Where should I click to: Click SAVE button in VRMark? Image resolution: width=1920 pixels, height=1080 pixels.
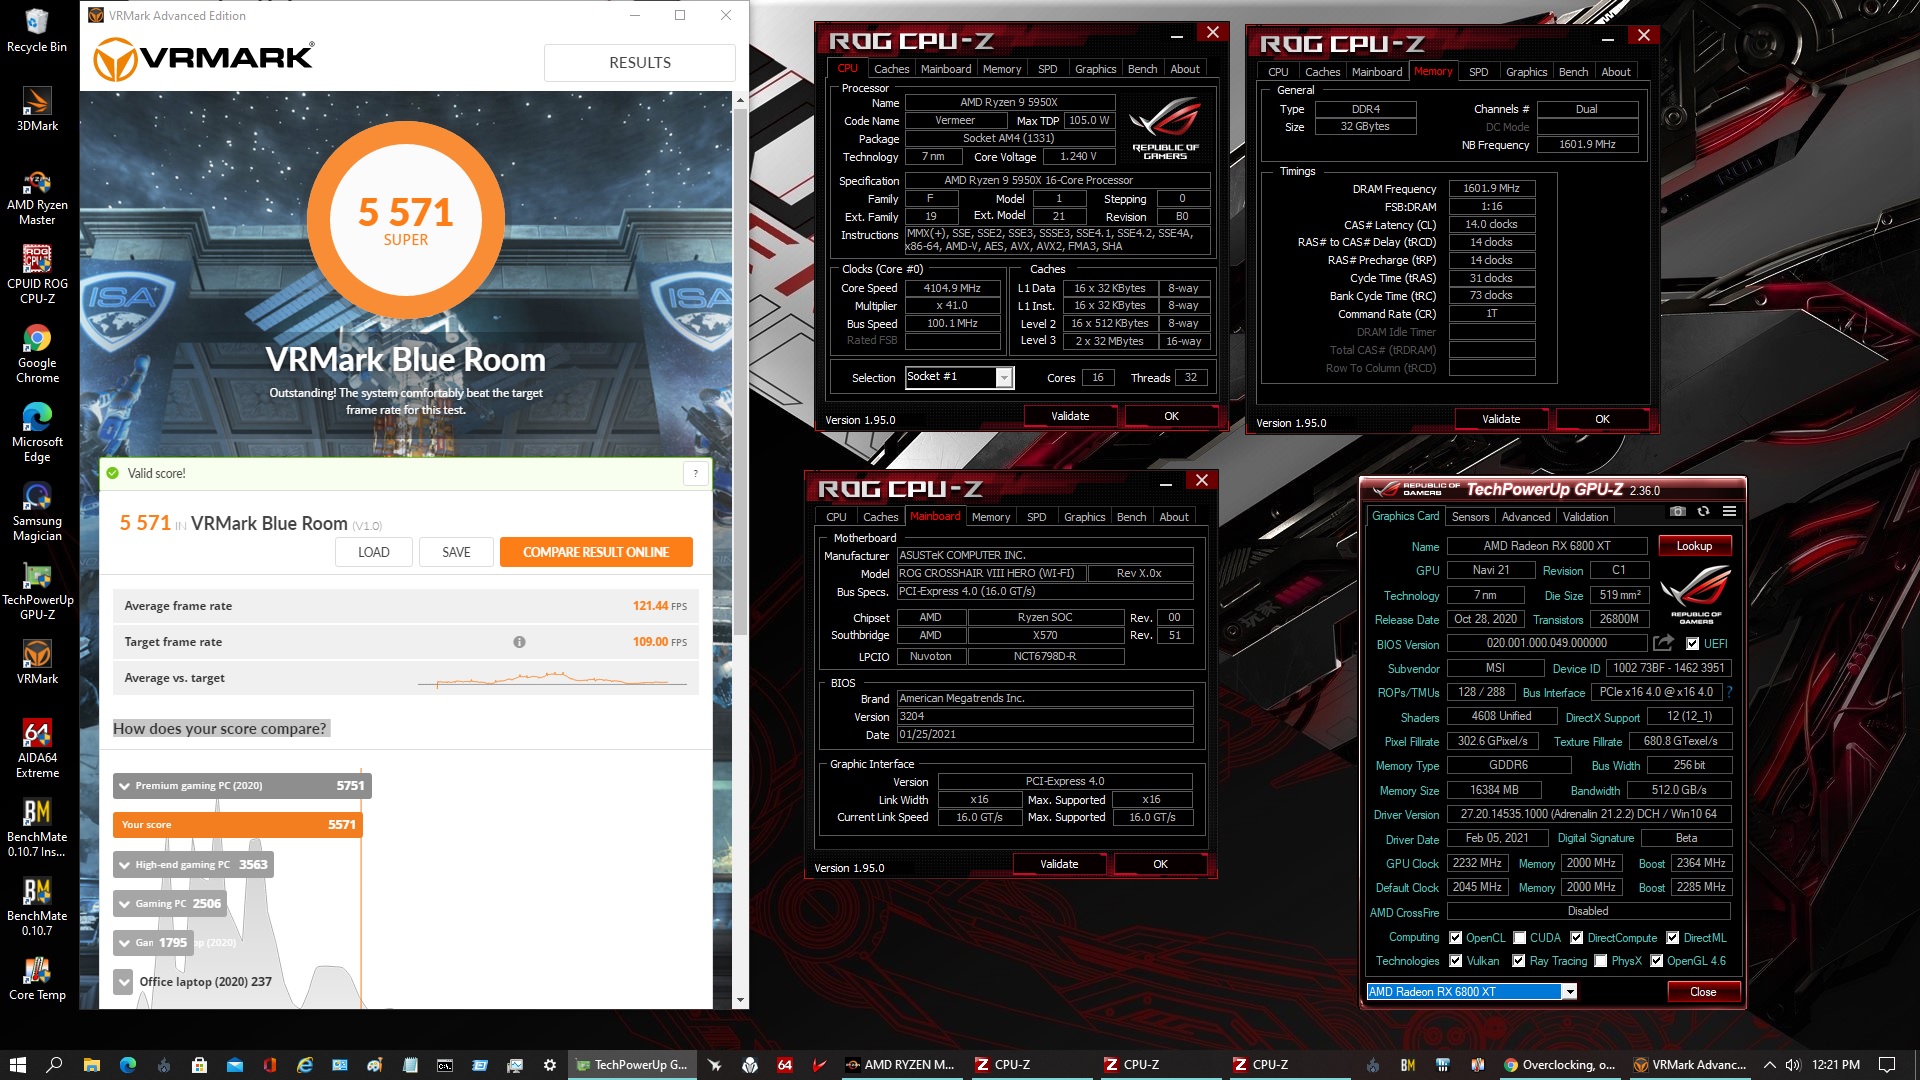coord(456,552)
